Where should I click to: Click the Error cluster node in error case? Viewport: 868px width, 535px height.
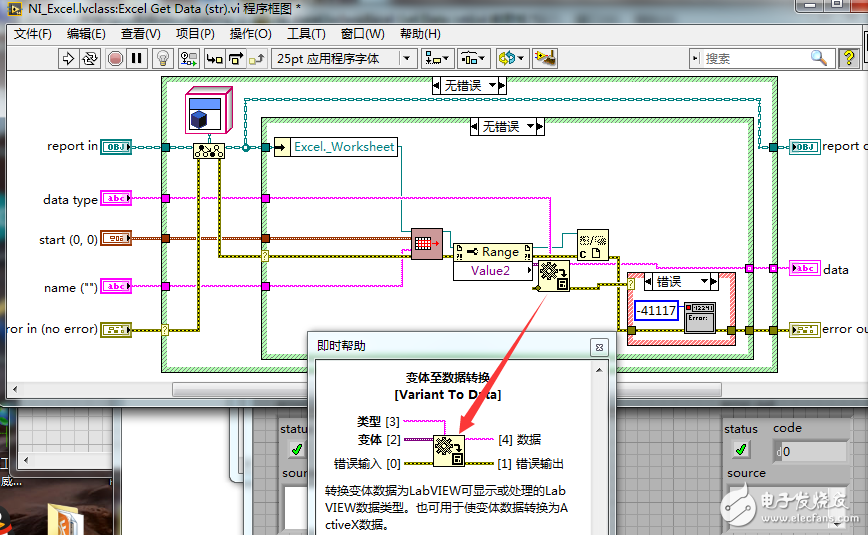point(700,317)
